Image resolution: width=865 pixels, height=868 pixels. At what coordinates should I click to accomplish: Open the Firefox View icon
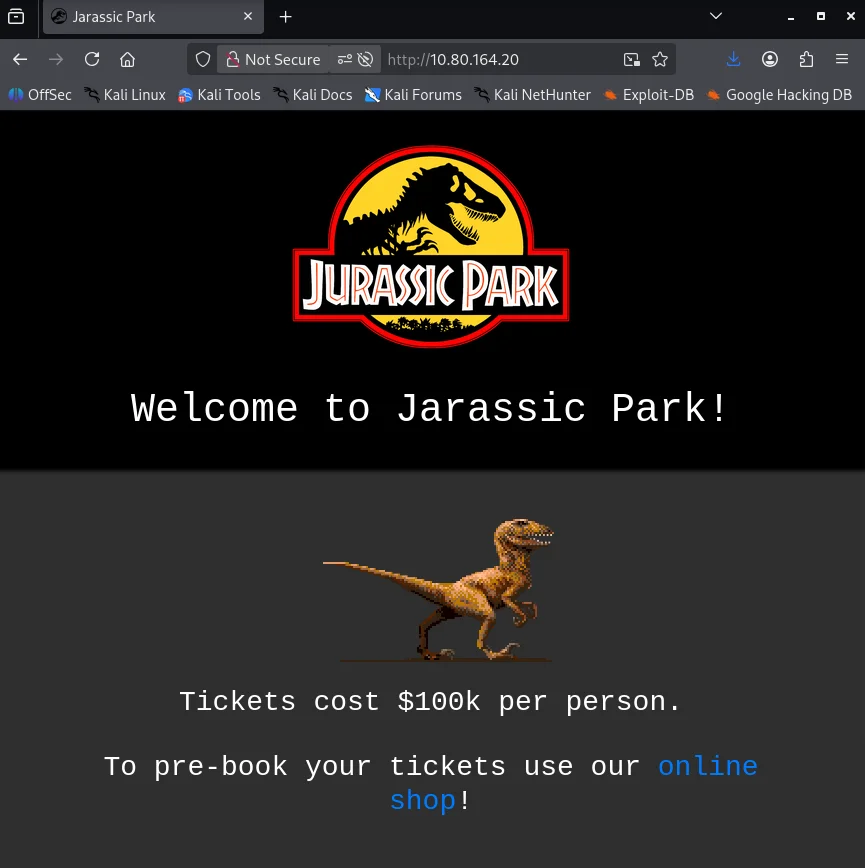17,17
